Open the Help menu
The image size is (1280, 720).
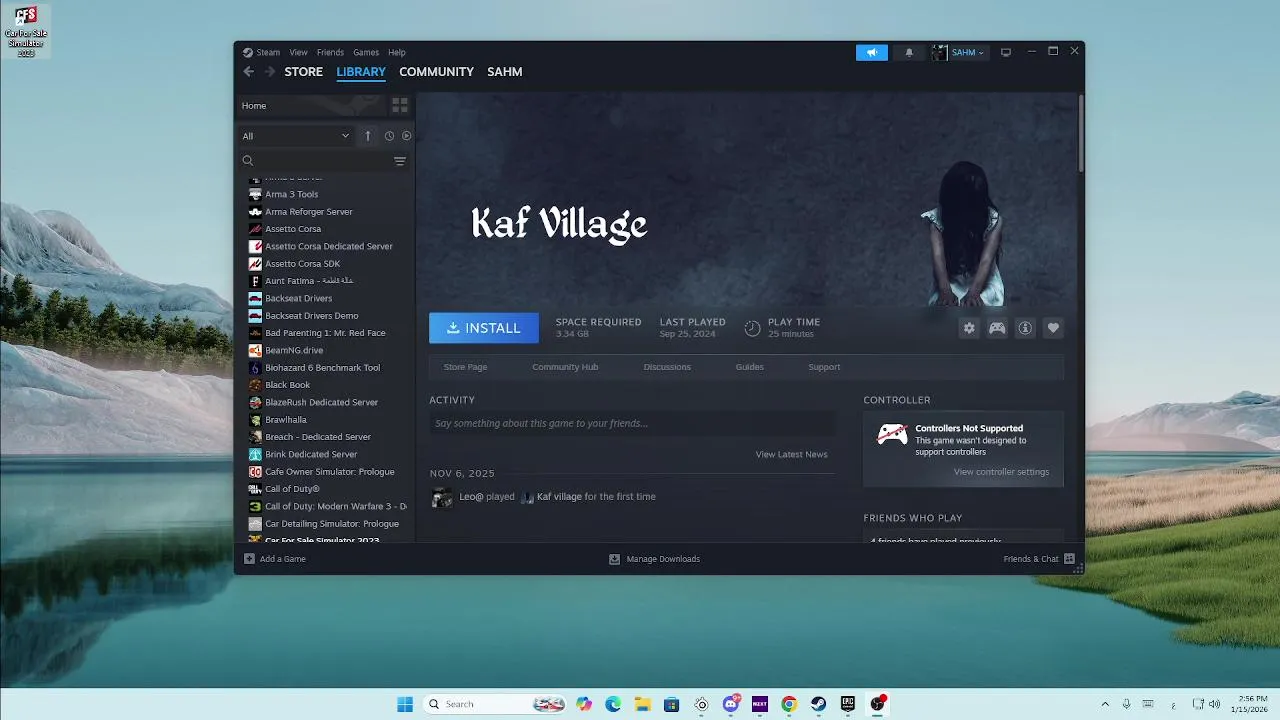pos(397,53)
